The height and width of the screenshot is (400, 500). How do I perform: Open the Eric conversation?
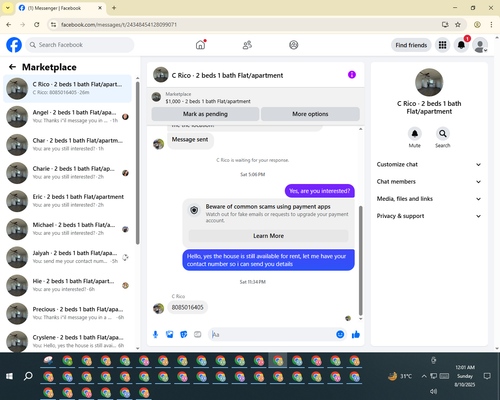(67, 201)
